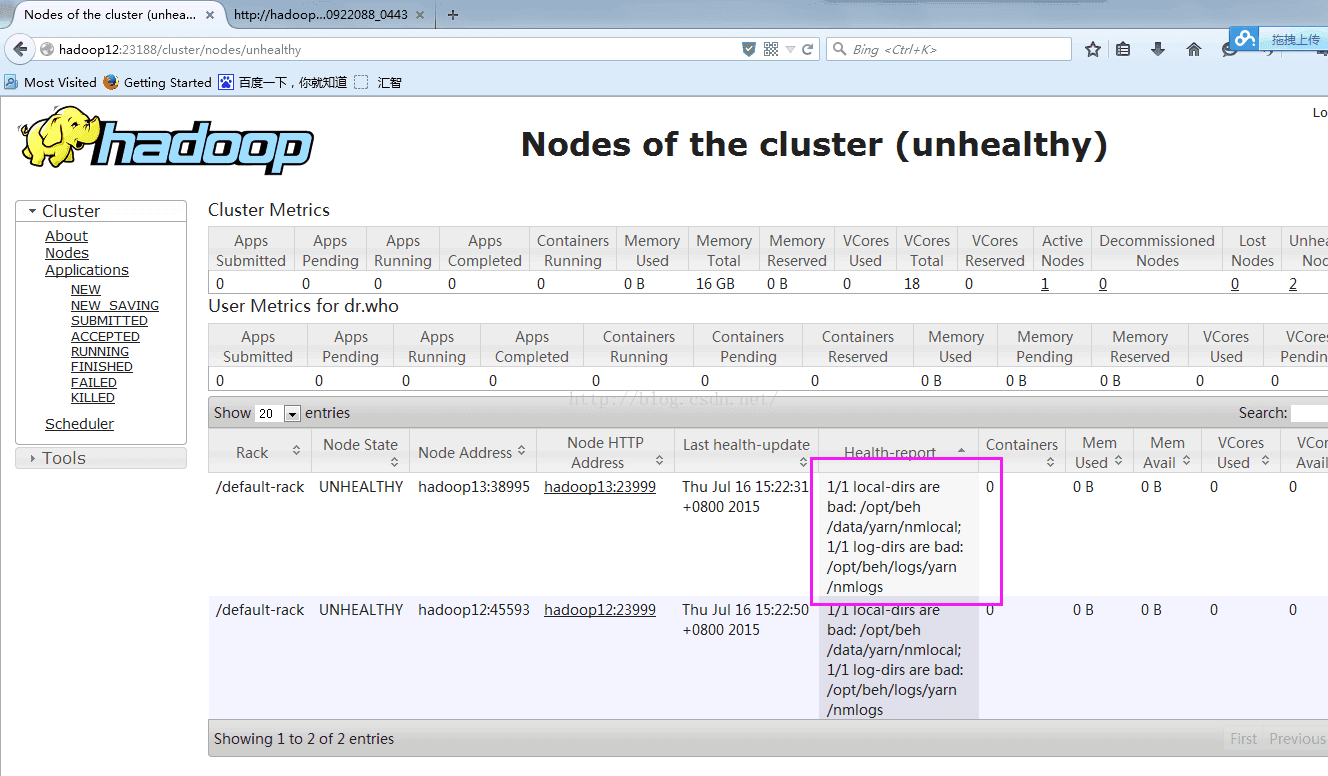
Task: Show KILLED applications
Action: point(93,397)
